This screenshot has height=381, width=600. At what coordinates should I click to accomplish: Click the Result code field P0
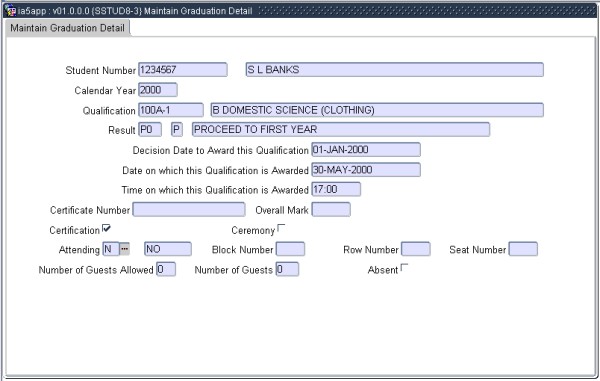pyautogui.click(x=150, y=129)
